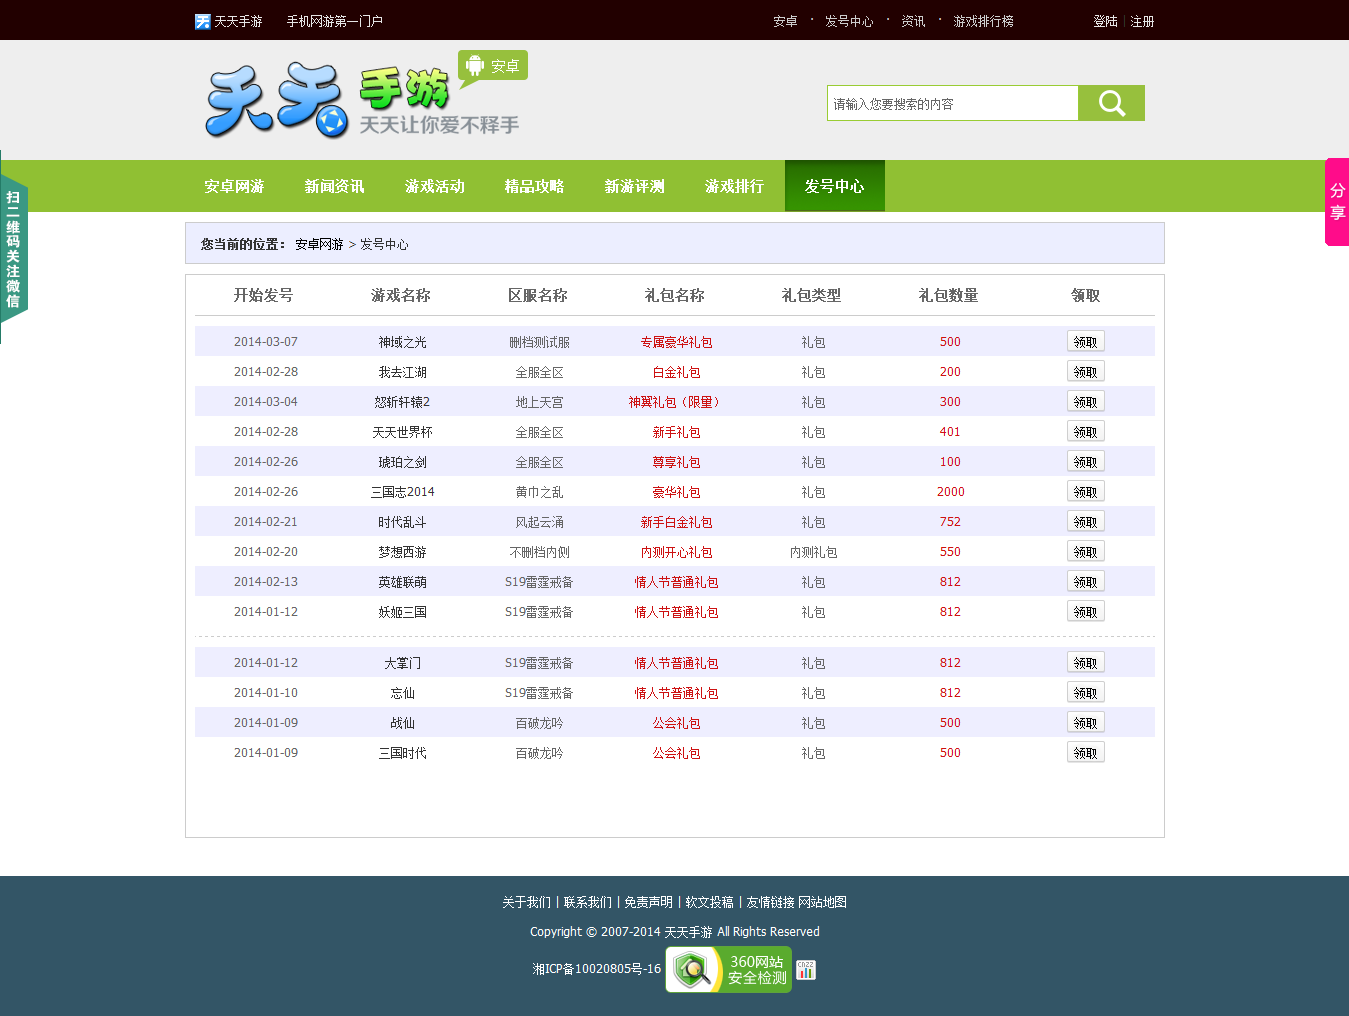Switch to the 安卓网游 navigation tab
The height and width of the screenshot is (1016, 1349).
(x=234, y=185)
